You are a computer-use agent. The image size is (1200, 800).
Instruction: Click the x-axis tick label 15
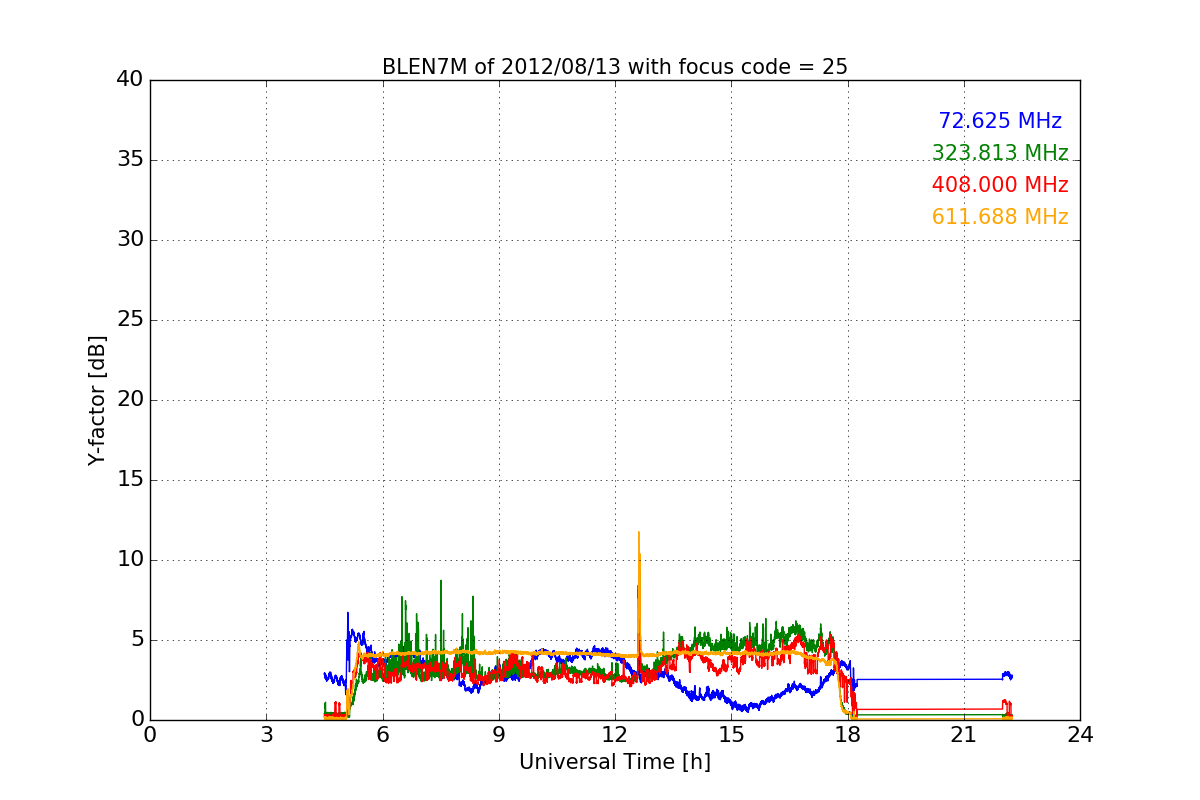(731, 735)
